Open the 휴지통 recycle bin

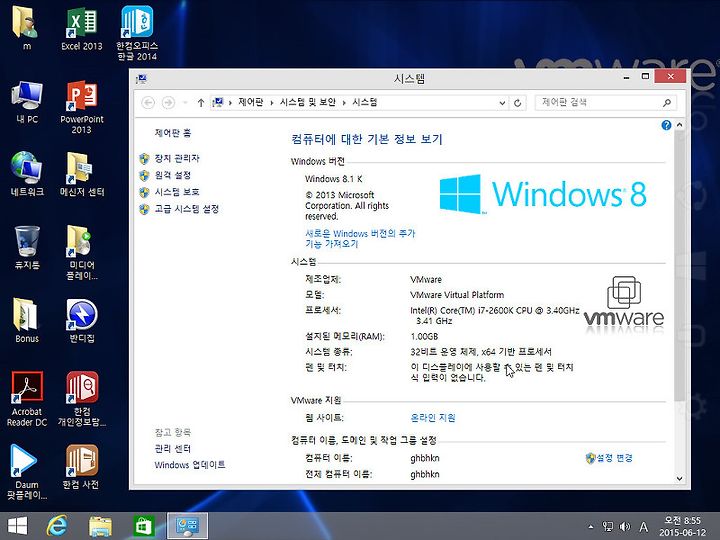pos(27,247)
